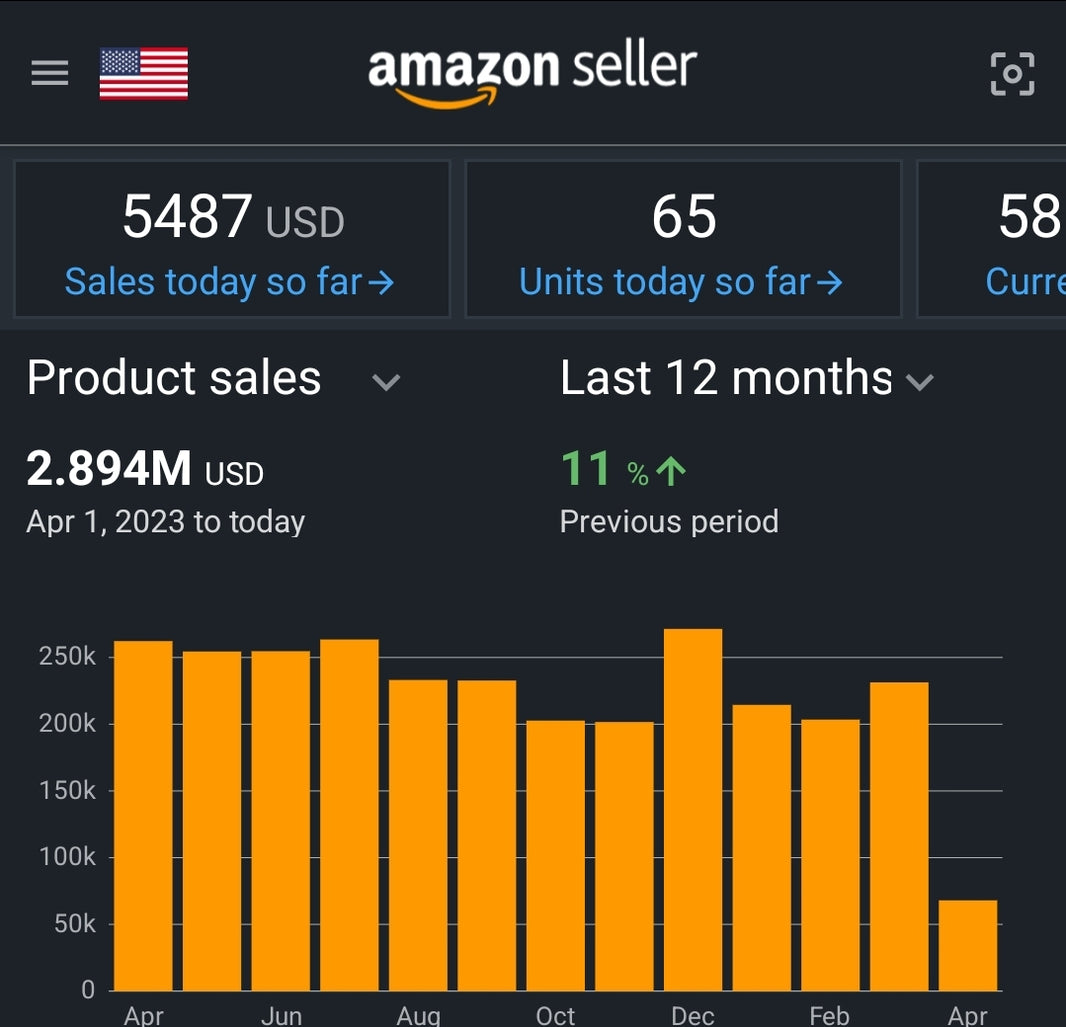Open the camera scanner tool
Viewport: 1066px width, 1027px height.
tap(1014, 72)
